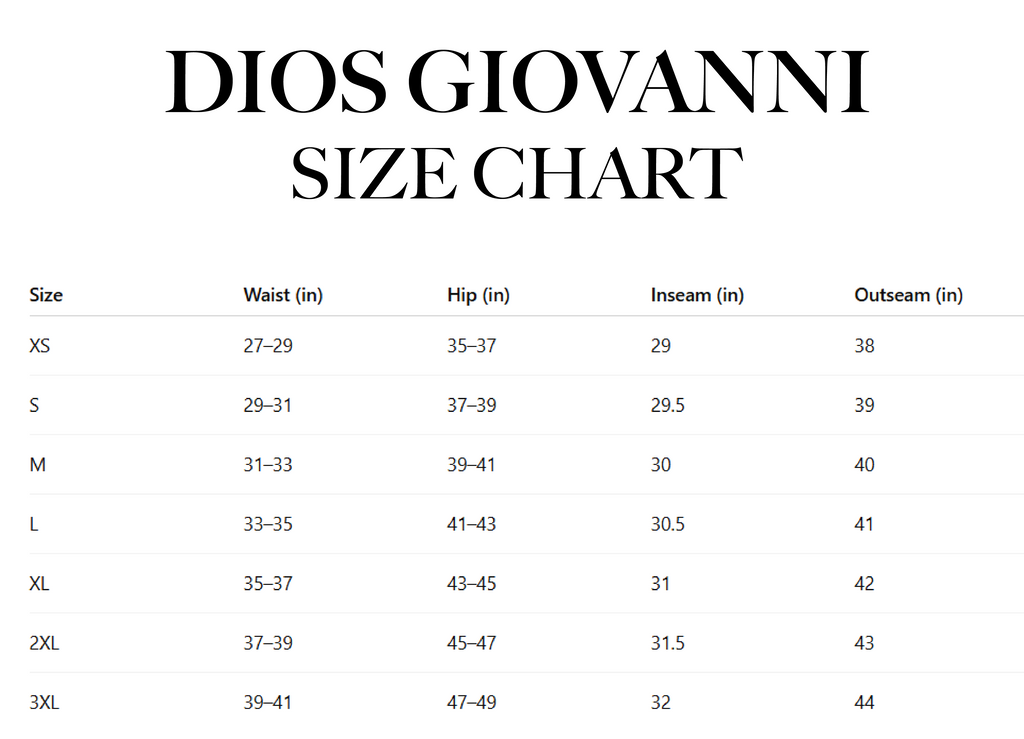Click outseam value 40 for M
The image size is (1024, 739).
point(864,465)
